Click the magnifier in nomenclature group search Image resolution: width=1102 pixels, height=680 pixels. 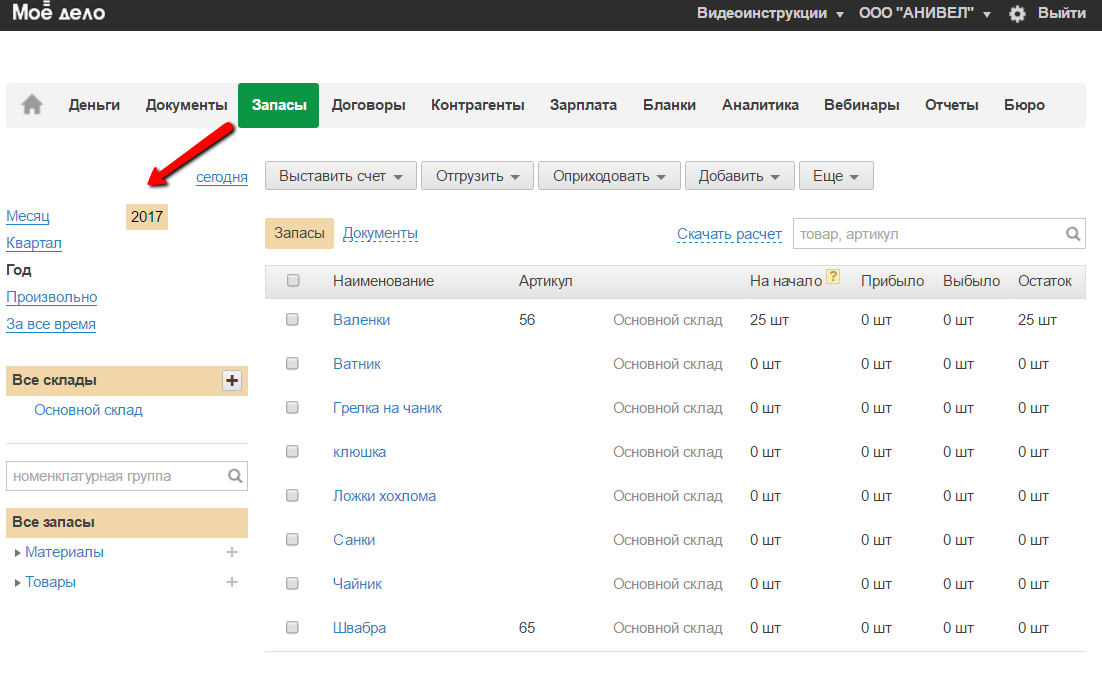coord(235,477)
